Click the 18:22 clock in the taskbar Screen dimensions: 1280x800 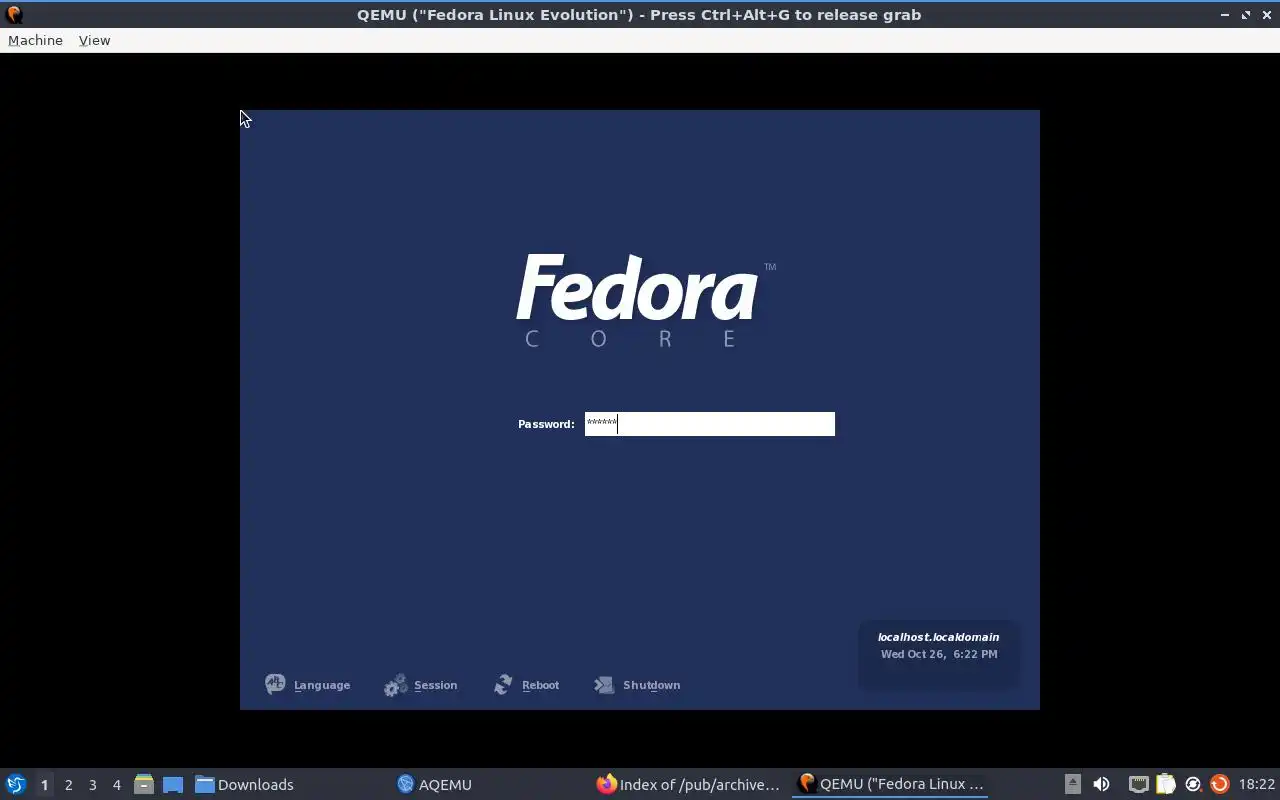pos(1256,784)
